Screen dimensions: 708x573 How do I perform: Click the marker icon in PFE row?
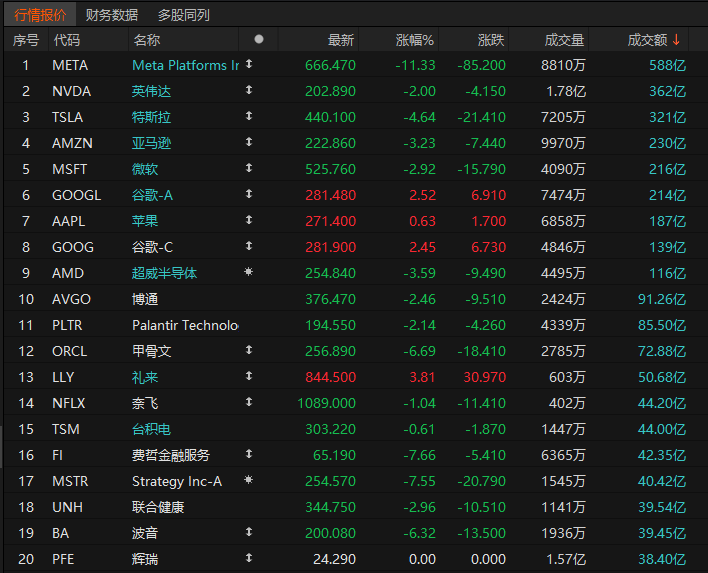click(x=249, y=558)
